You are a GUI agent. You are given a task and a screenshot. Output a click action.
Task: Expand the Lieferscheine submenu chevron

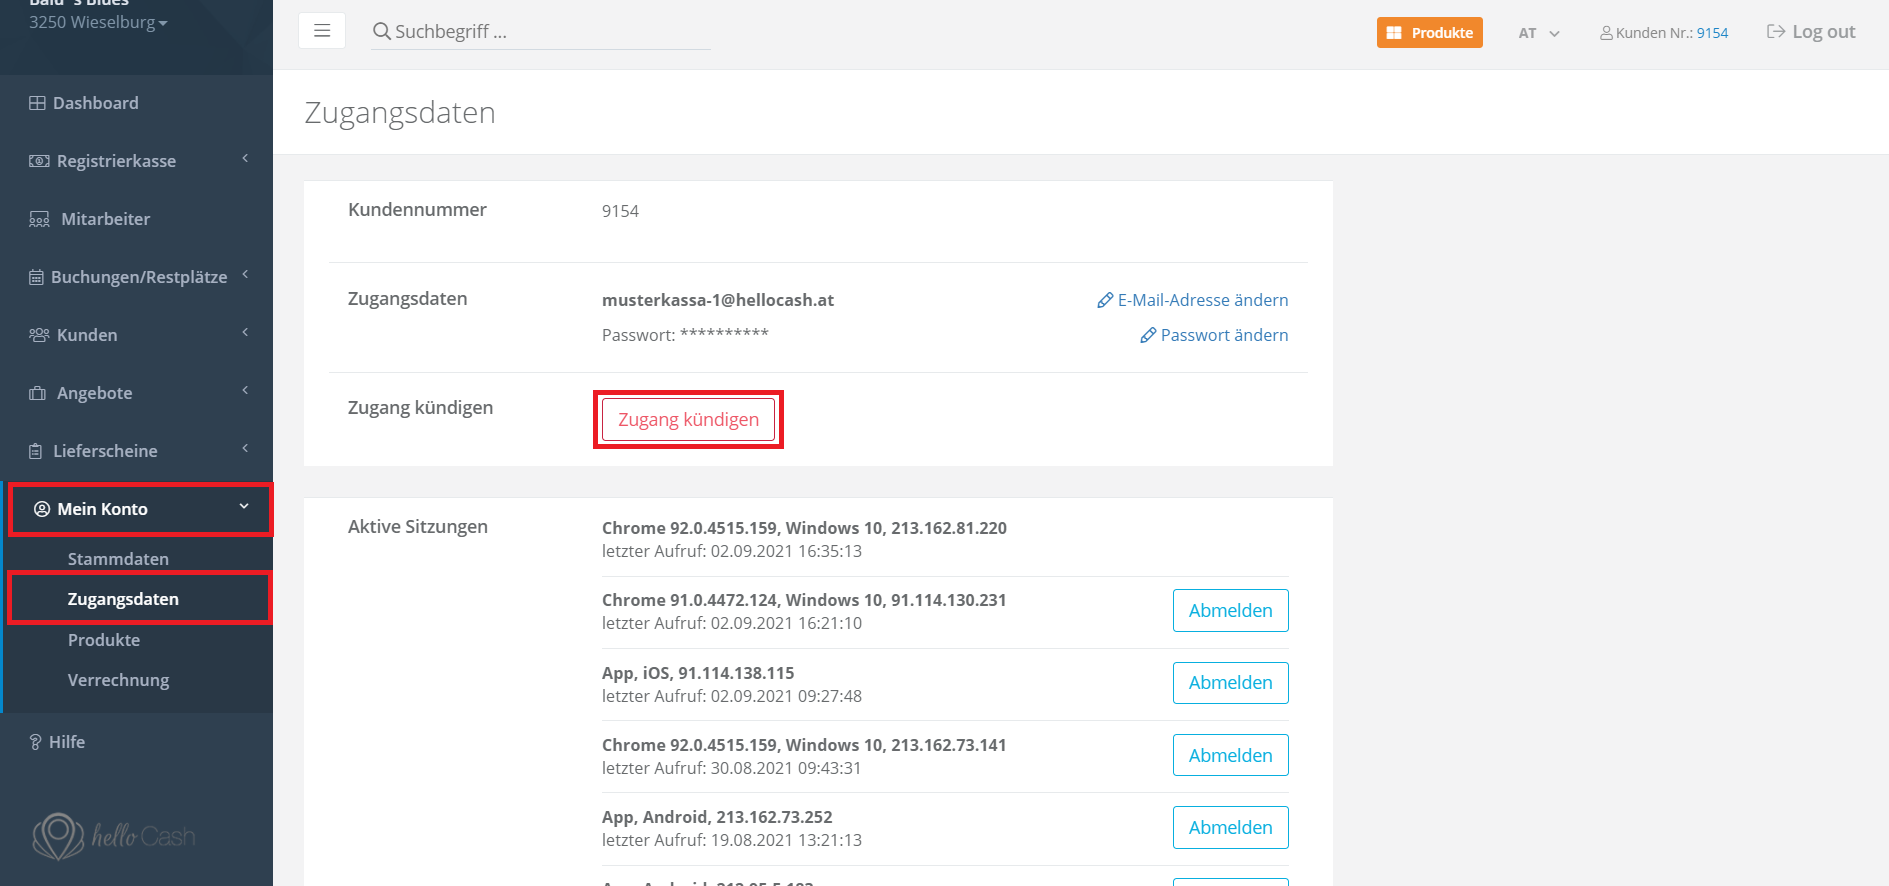point(245,449)
